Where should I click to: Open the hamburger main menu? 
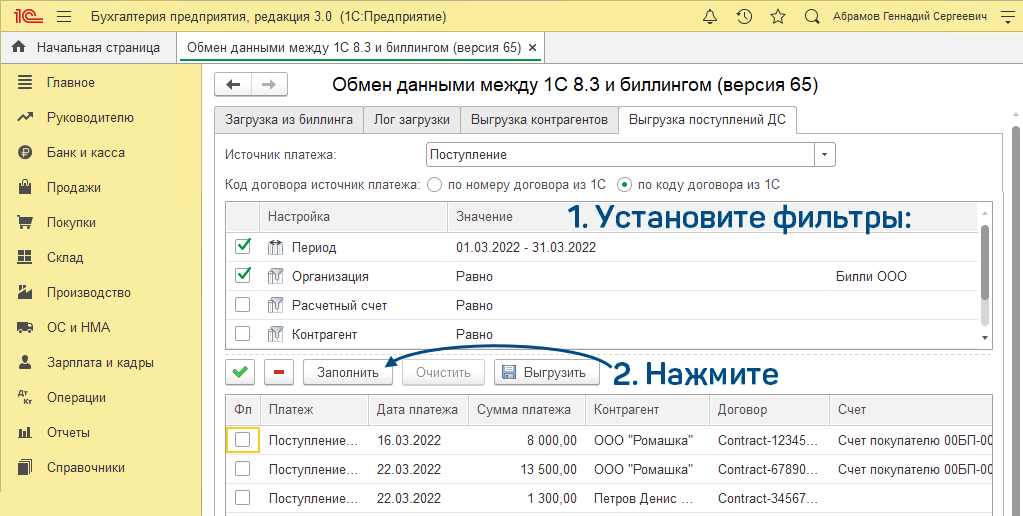(64, 16)
